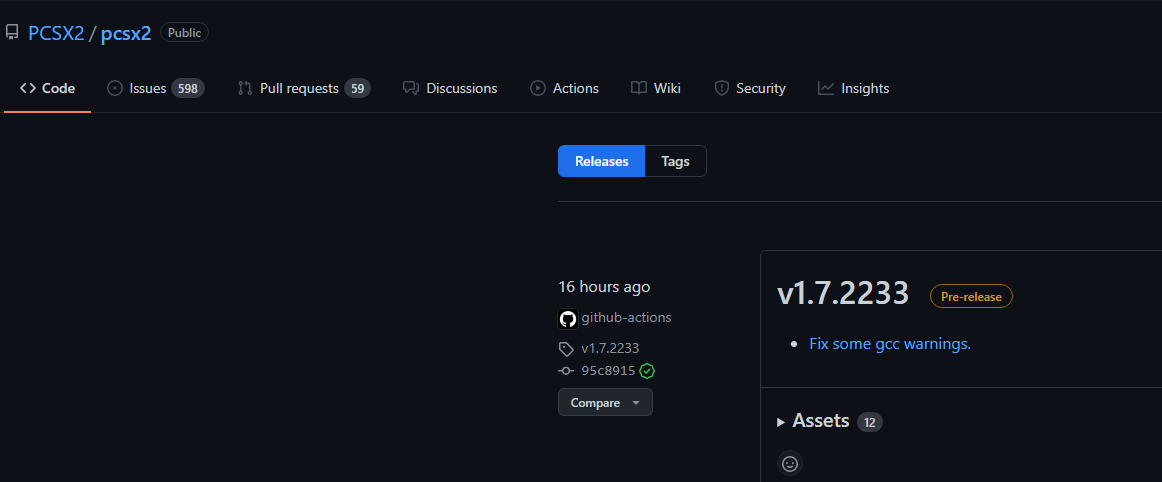Open the smiley reaction picker

790,464
